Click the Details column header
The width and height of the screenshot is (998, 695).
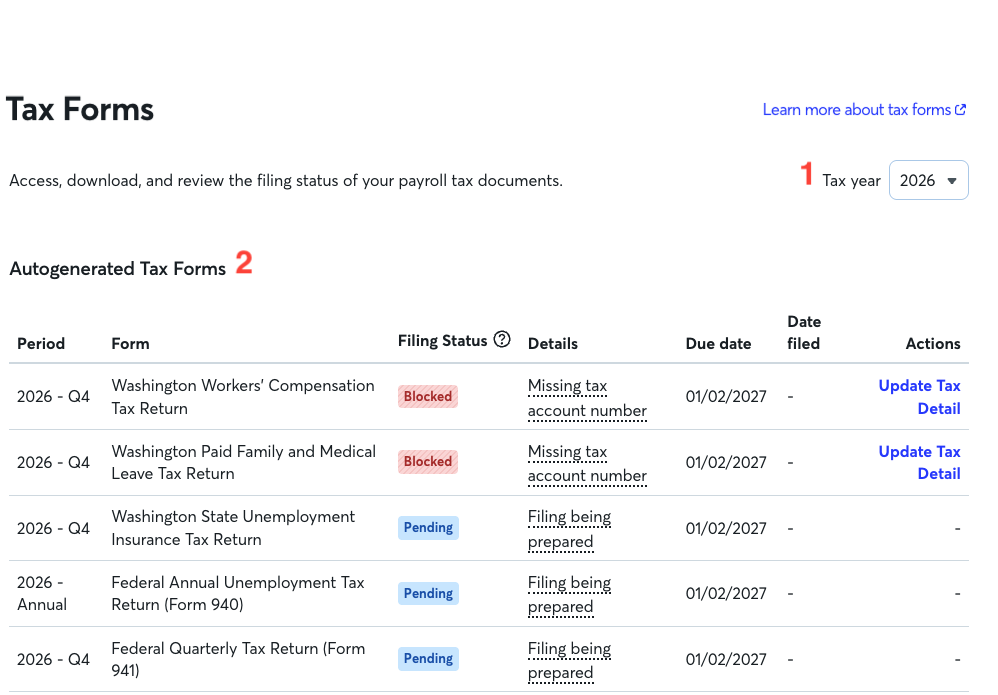coord(552,344)
